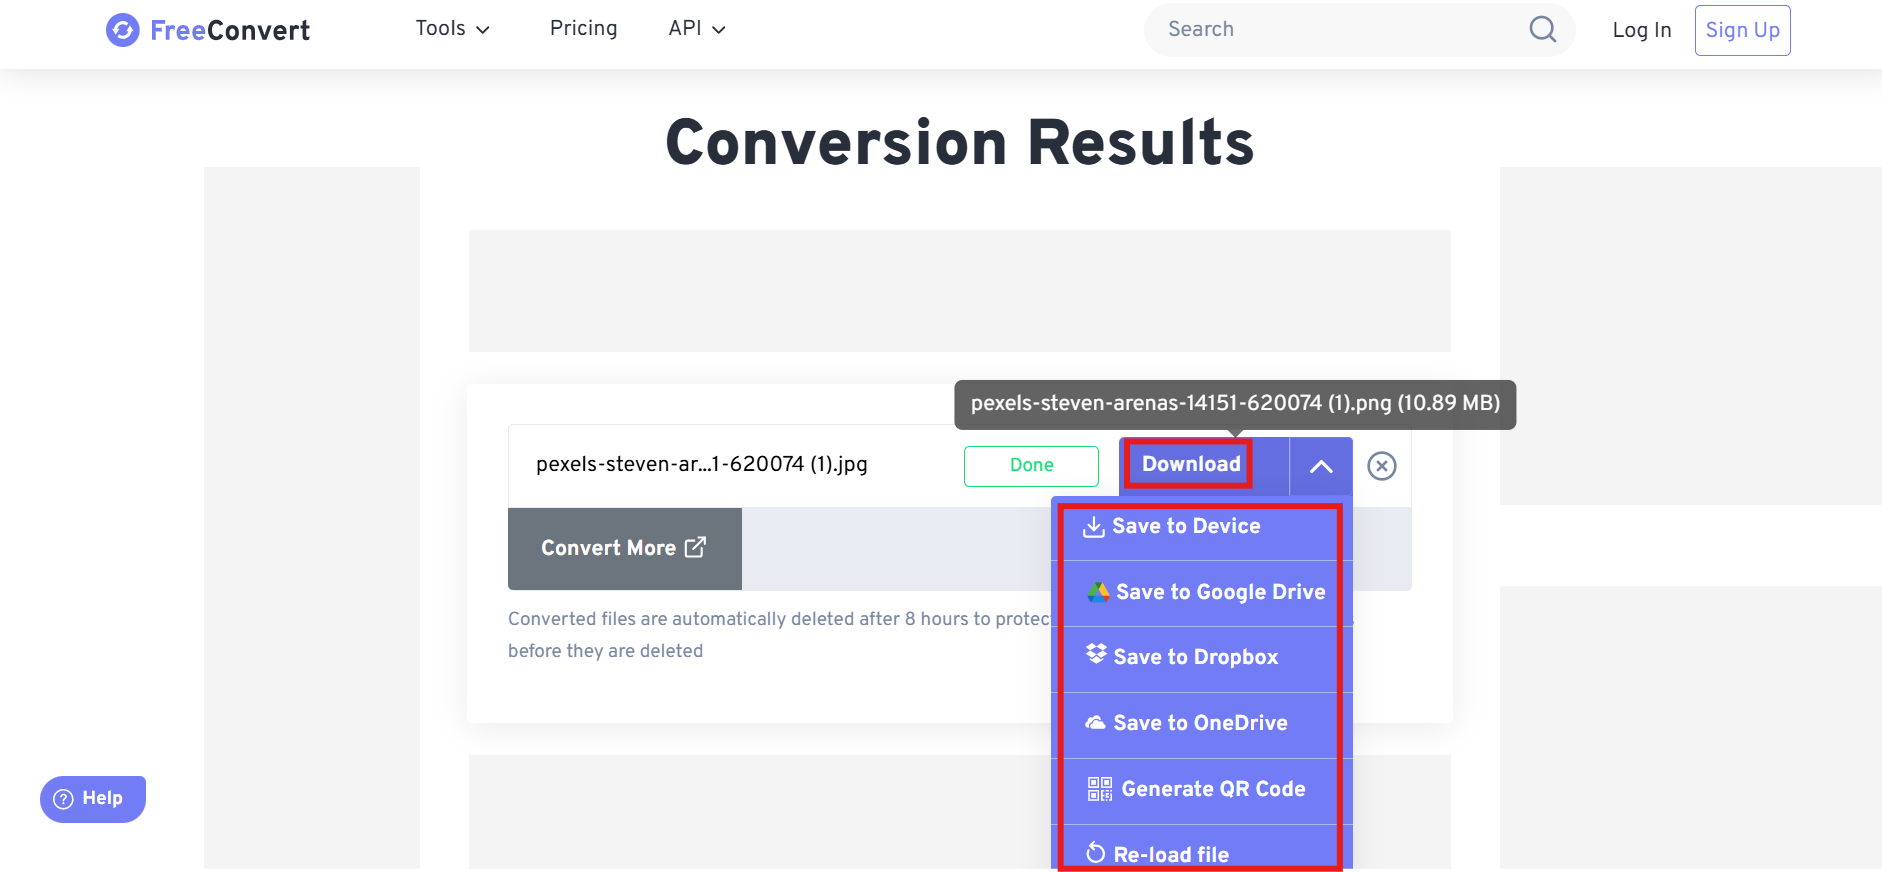The image size is (1882, 872).
Task: Click the search magnifier icon
Action: pos(1542,29)
